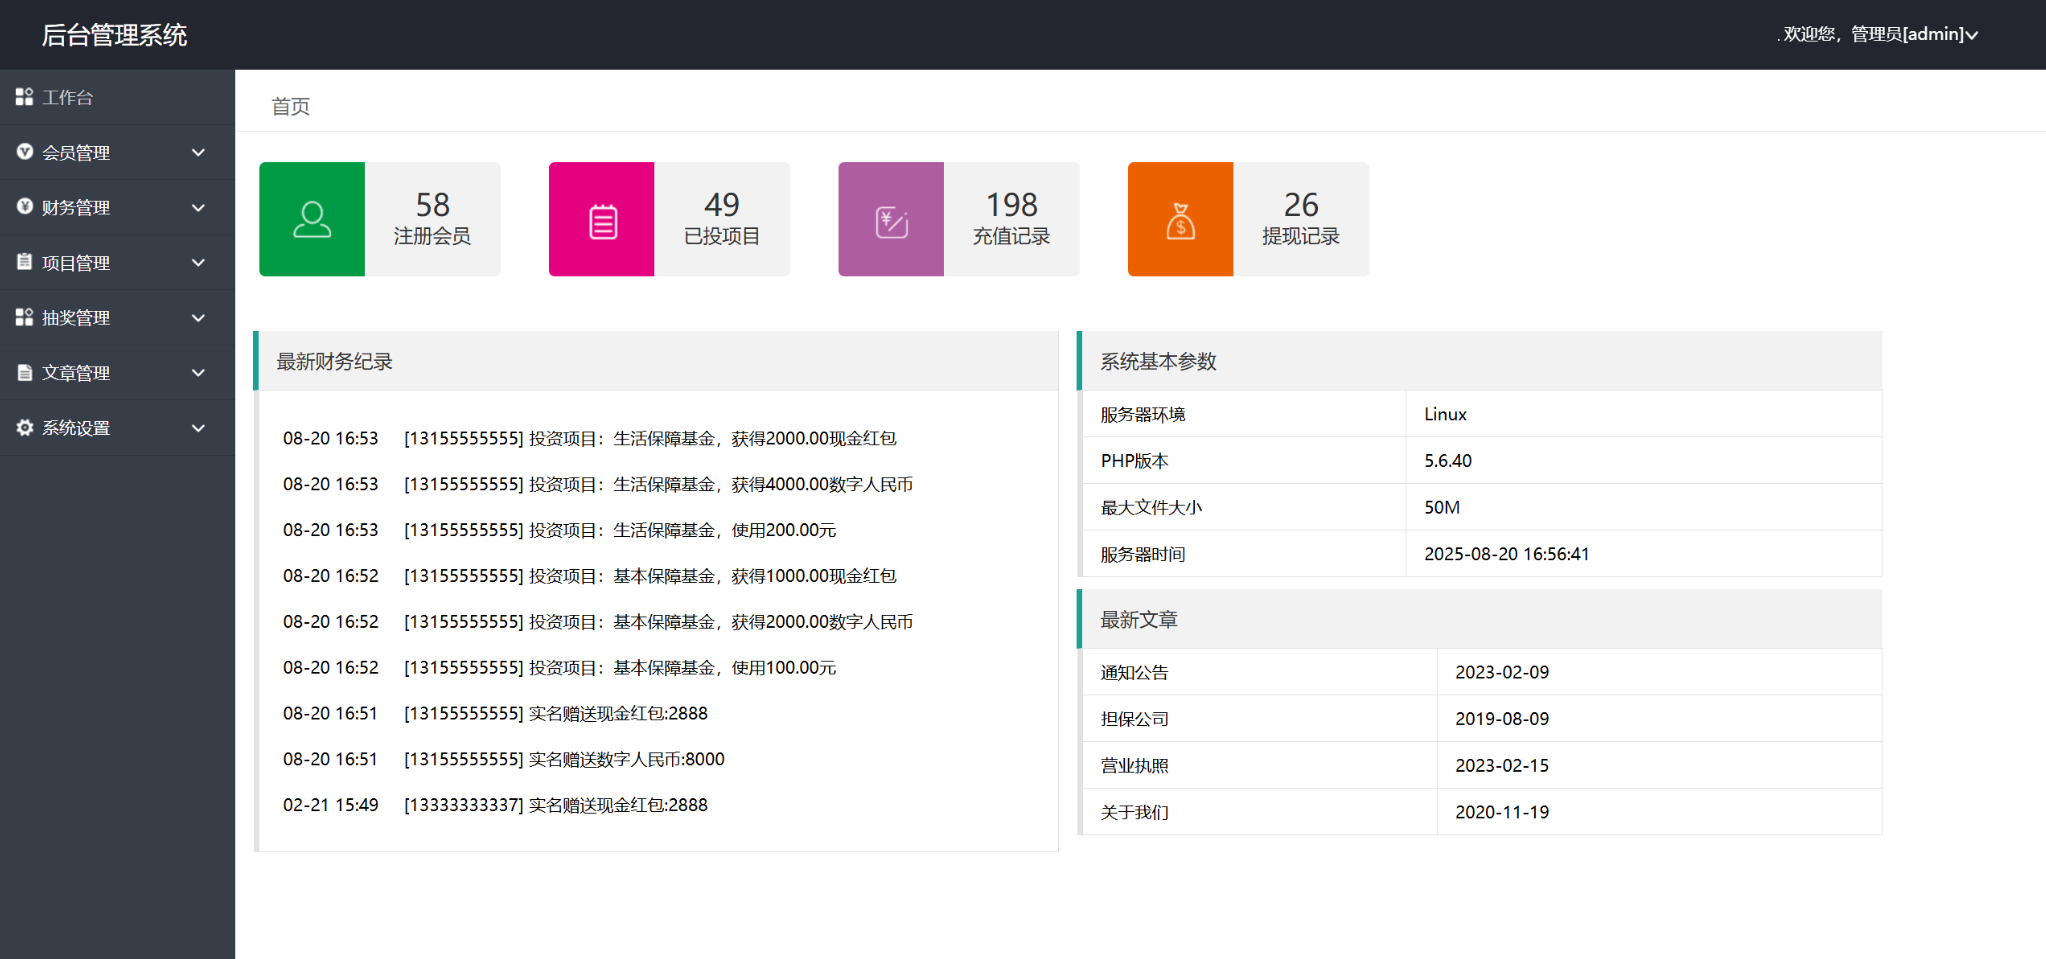Click the purple recharge records icon

click(891, 220)
